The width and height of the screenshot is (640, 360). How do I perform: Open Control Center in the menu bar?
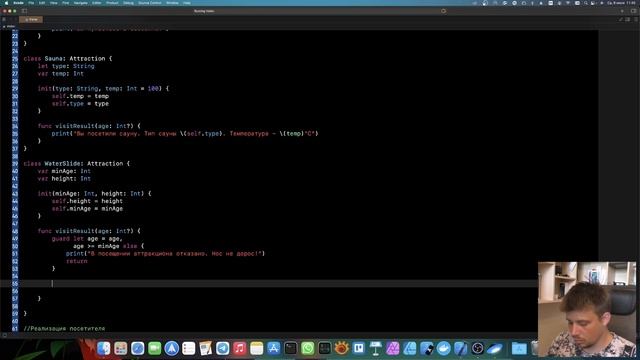[593, 3]
